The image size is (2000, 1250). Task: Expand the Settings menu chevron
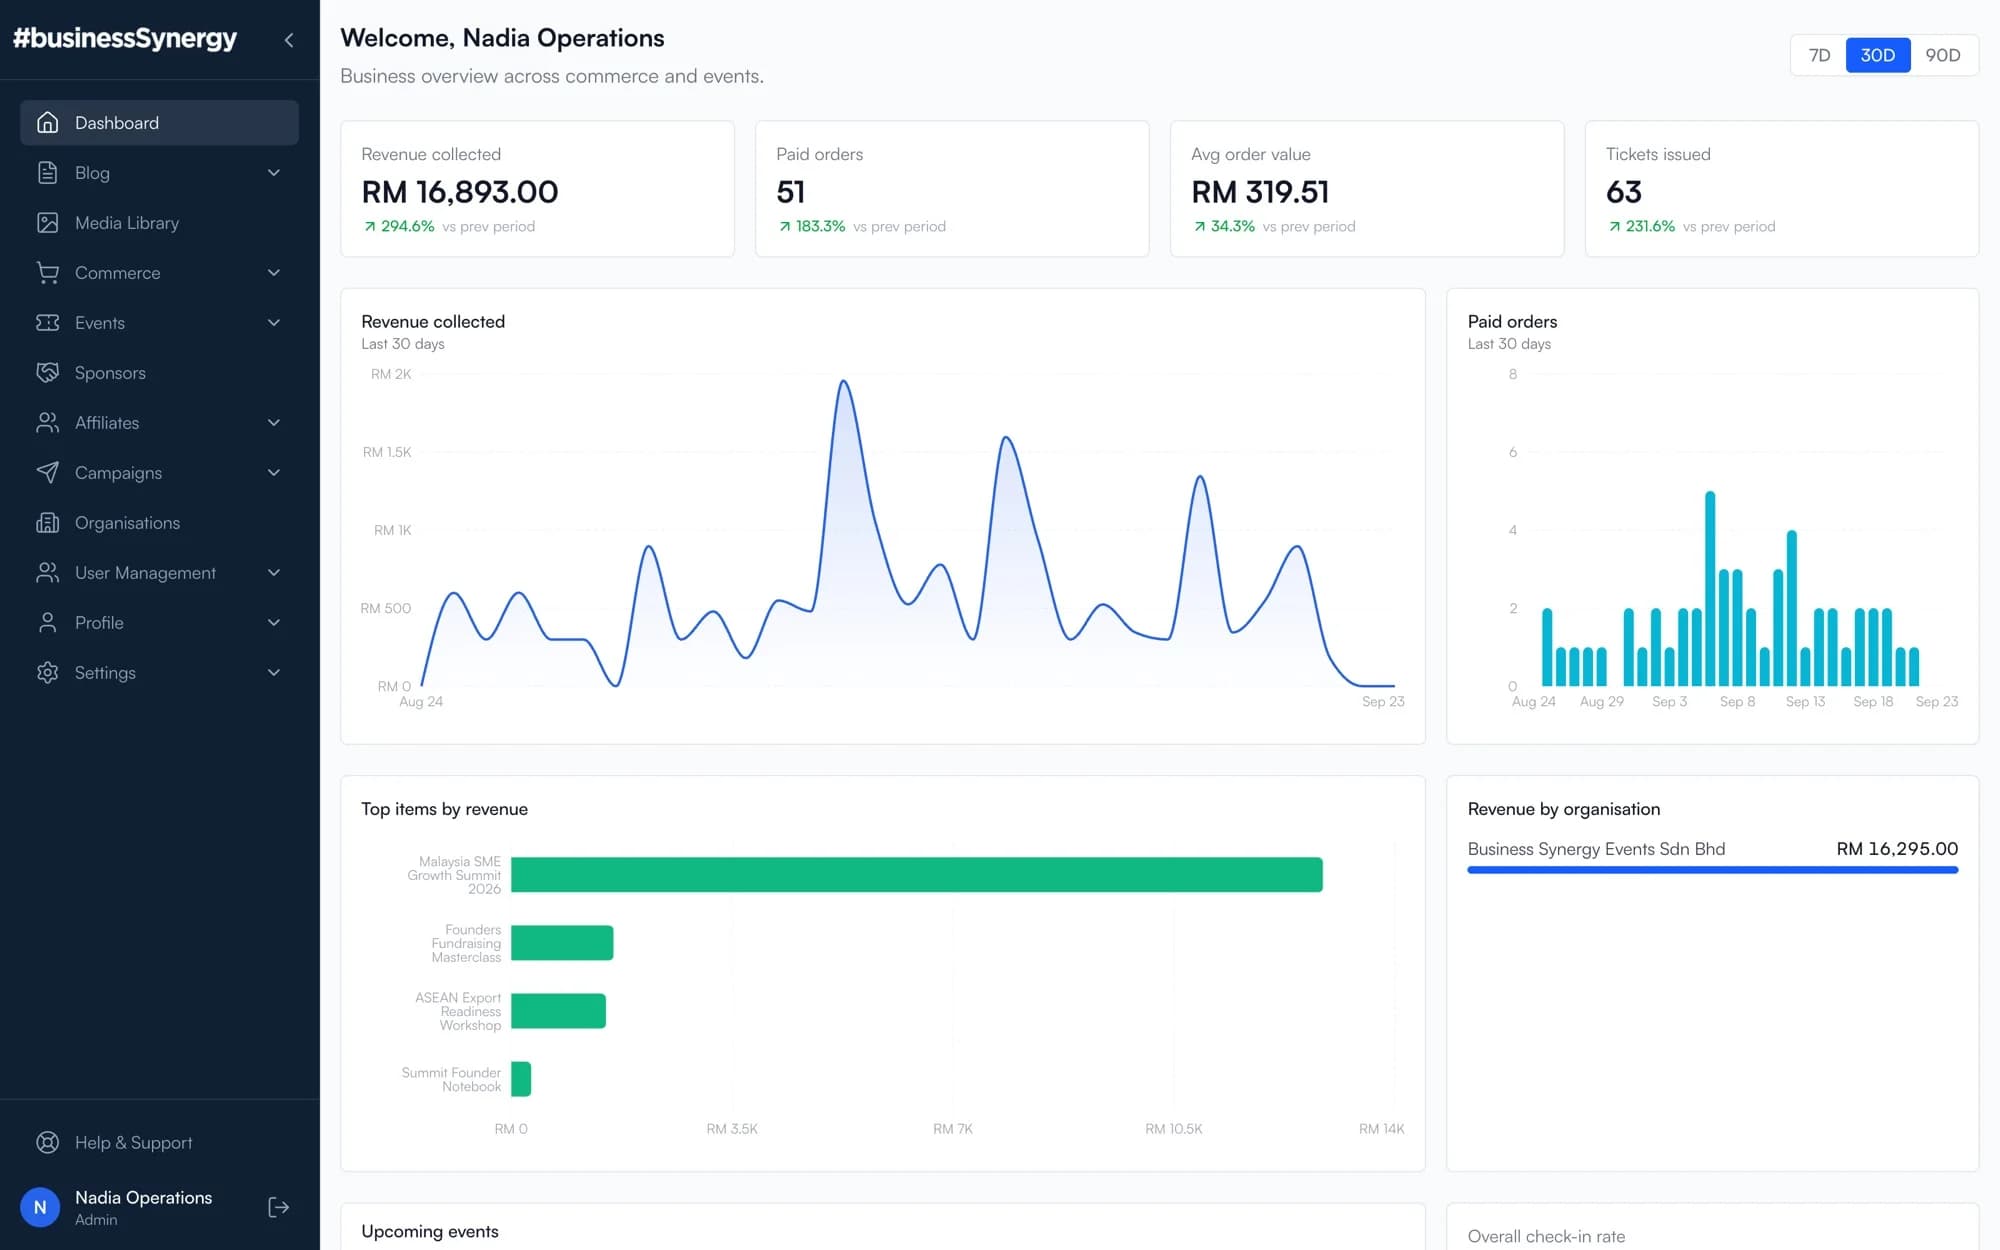274,672
